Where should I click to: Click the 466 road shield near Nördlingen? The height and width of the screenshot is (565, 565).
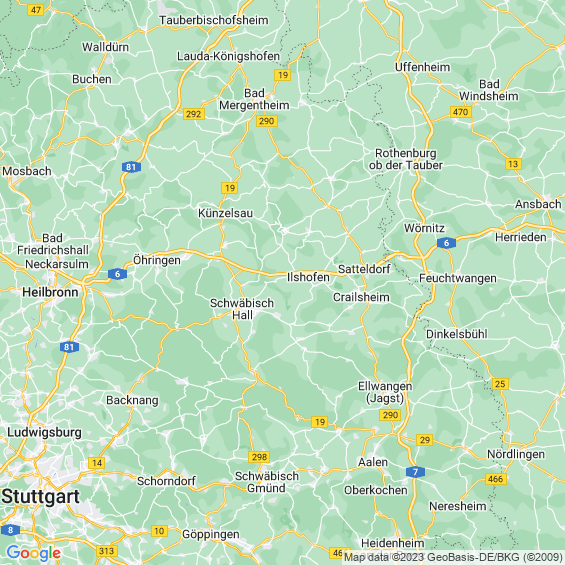[x=496, y=479]
